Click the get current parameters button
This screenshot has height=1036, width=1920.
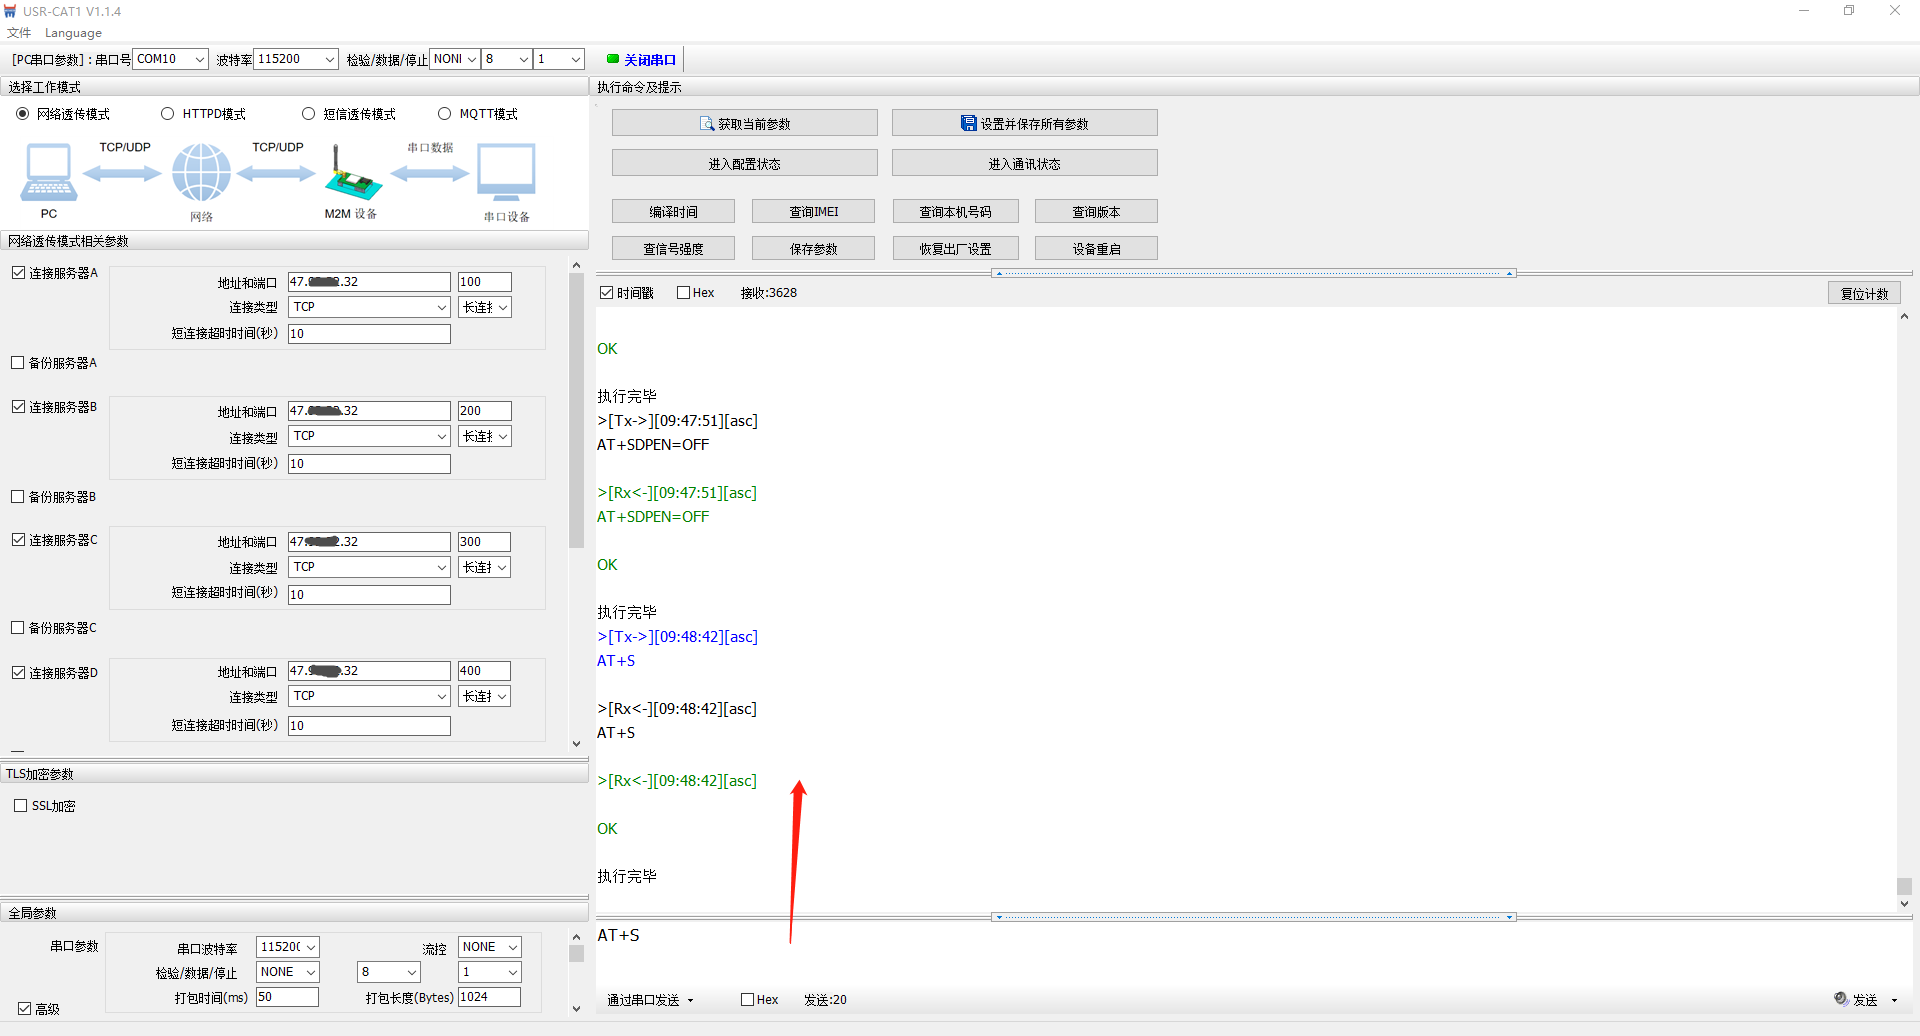(744, 123)
